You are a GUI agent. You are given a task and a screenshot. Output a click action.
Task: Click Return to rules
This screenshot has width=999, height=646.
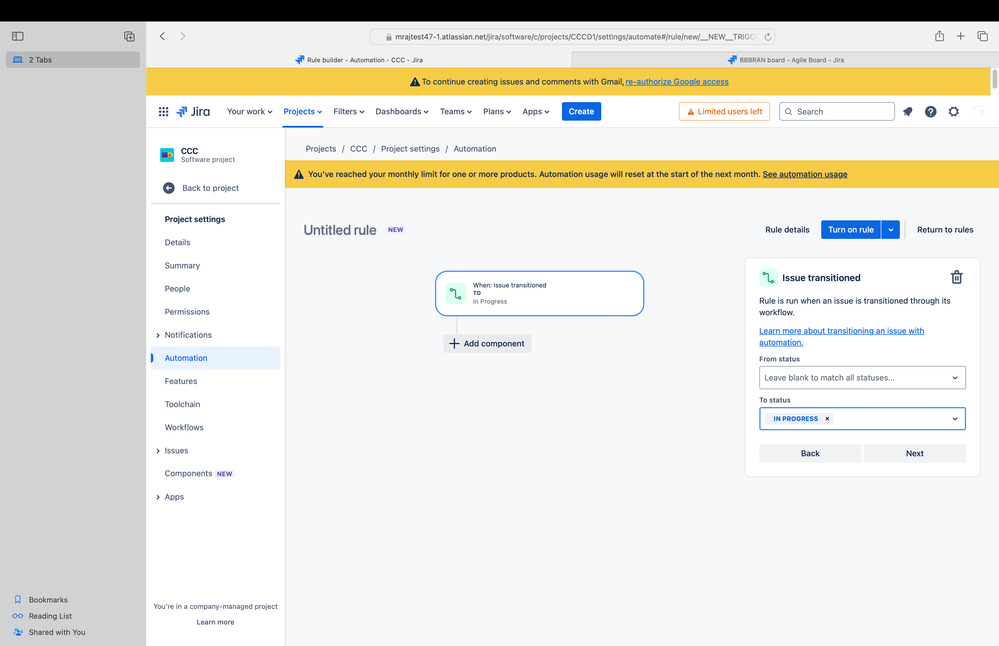tap(945, 229)
